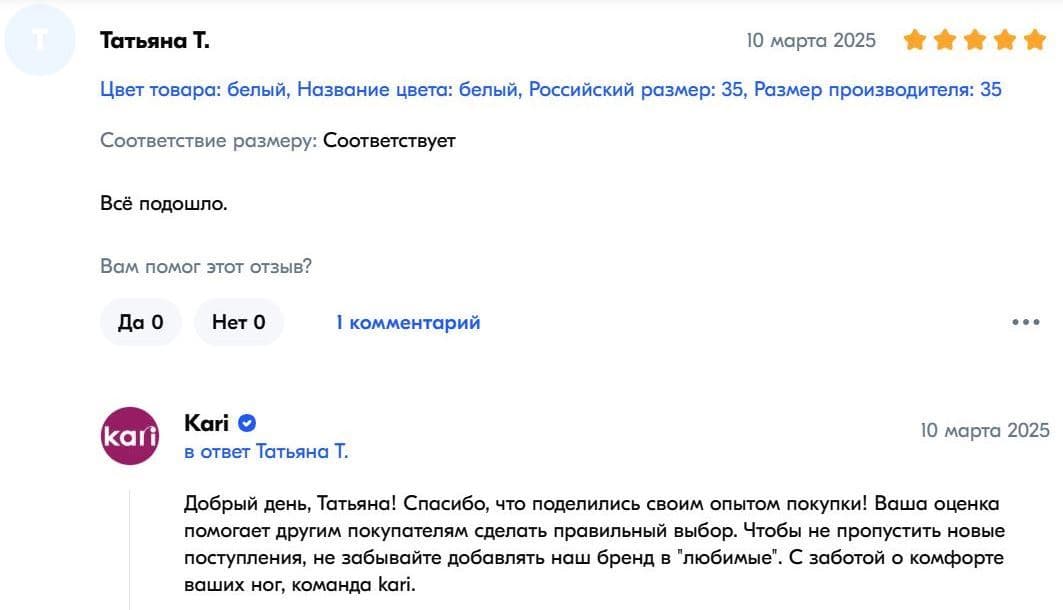Click the Kari verified badge checkmark

[x=246, y=423]
